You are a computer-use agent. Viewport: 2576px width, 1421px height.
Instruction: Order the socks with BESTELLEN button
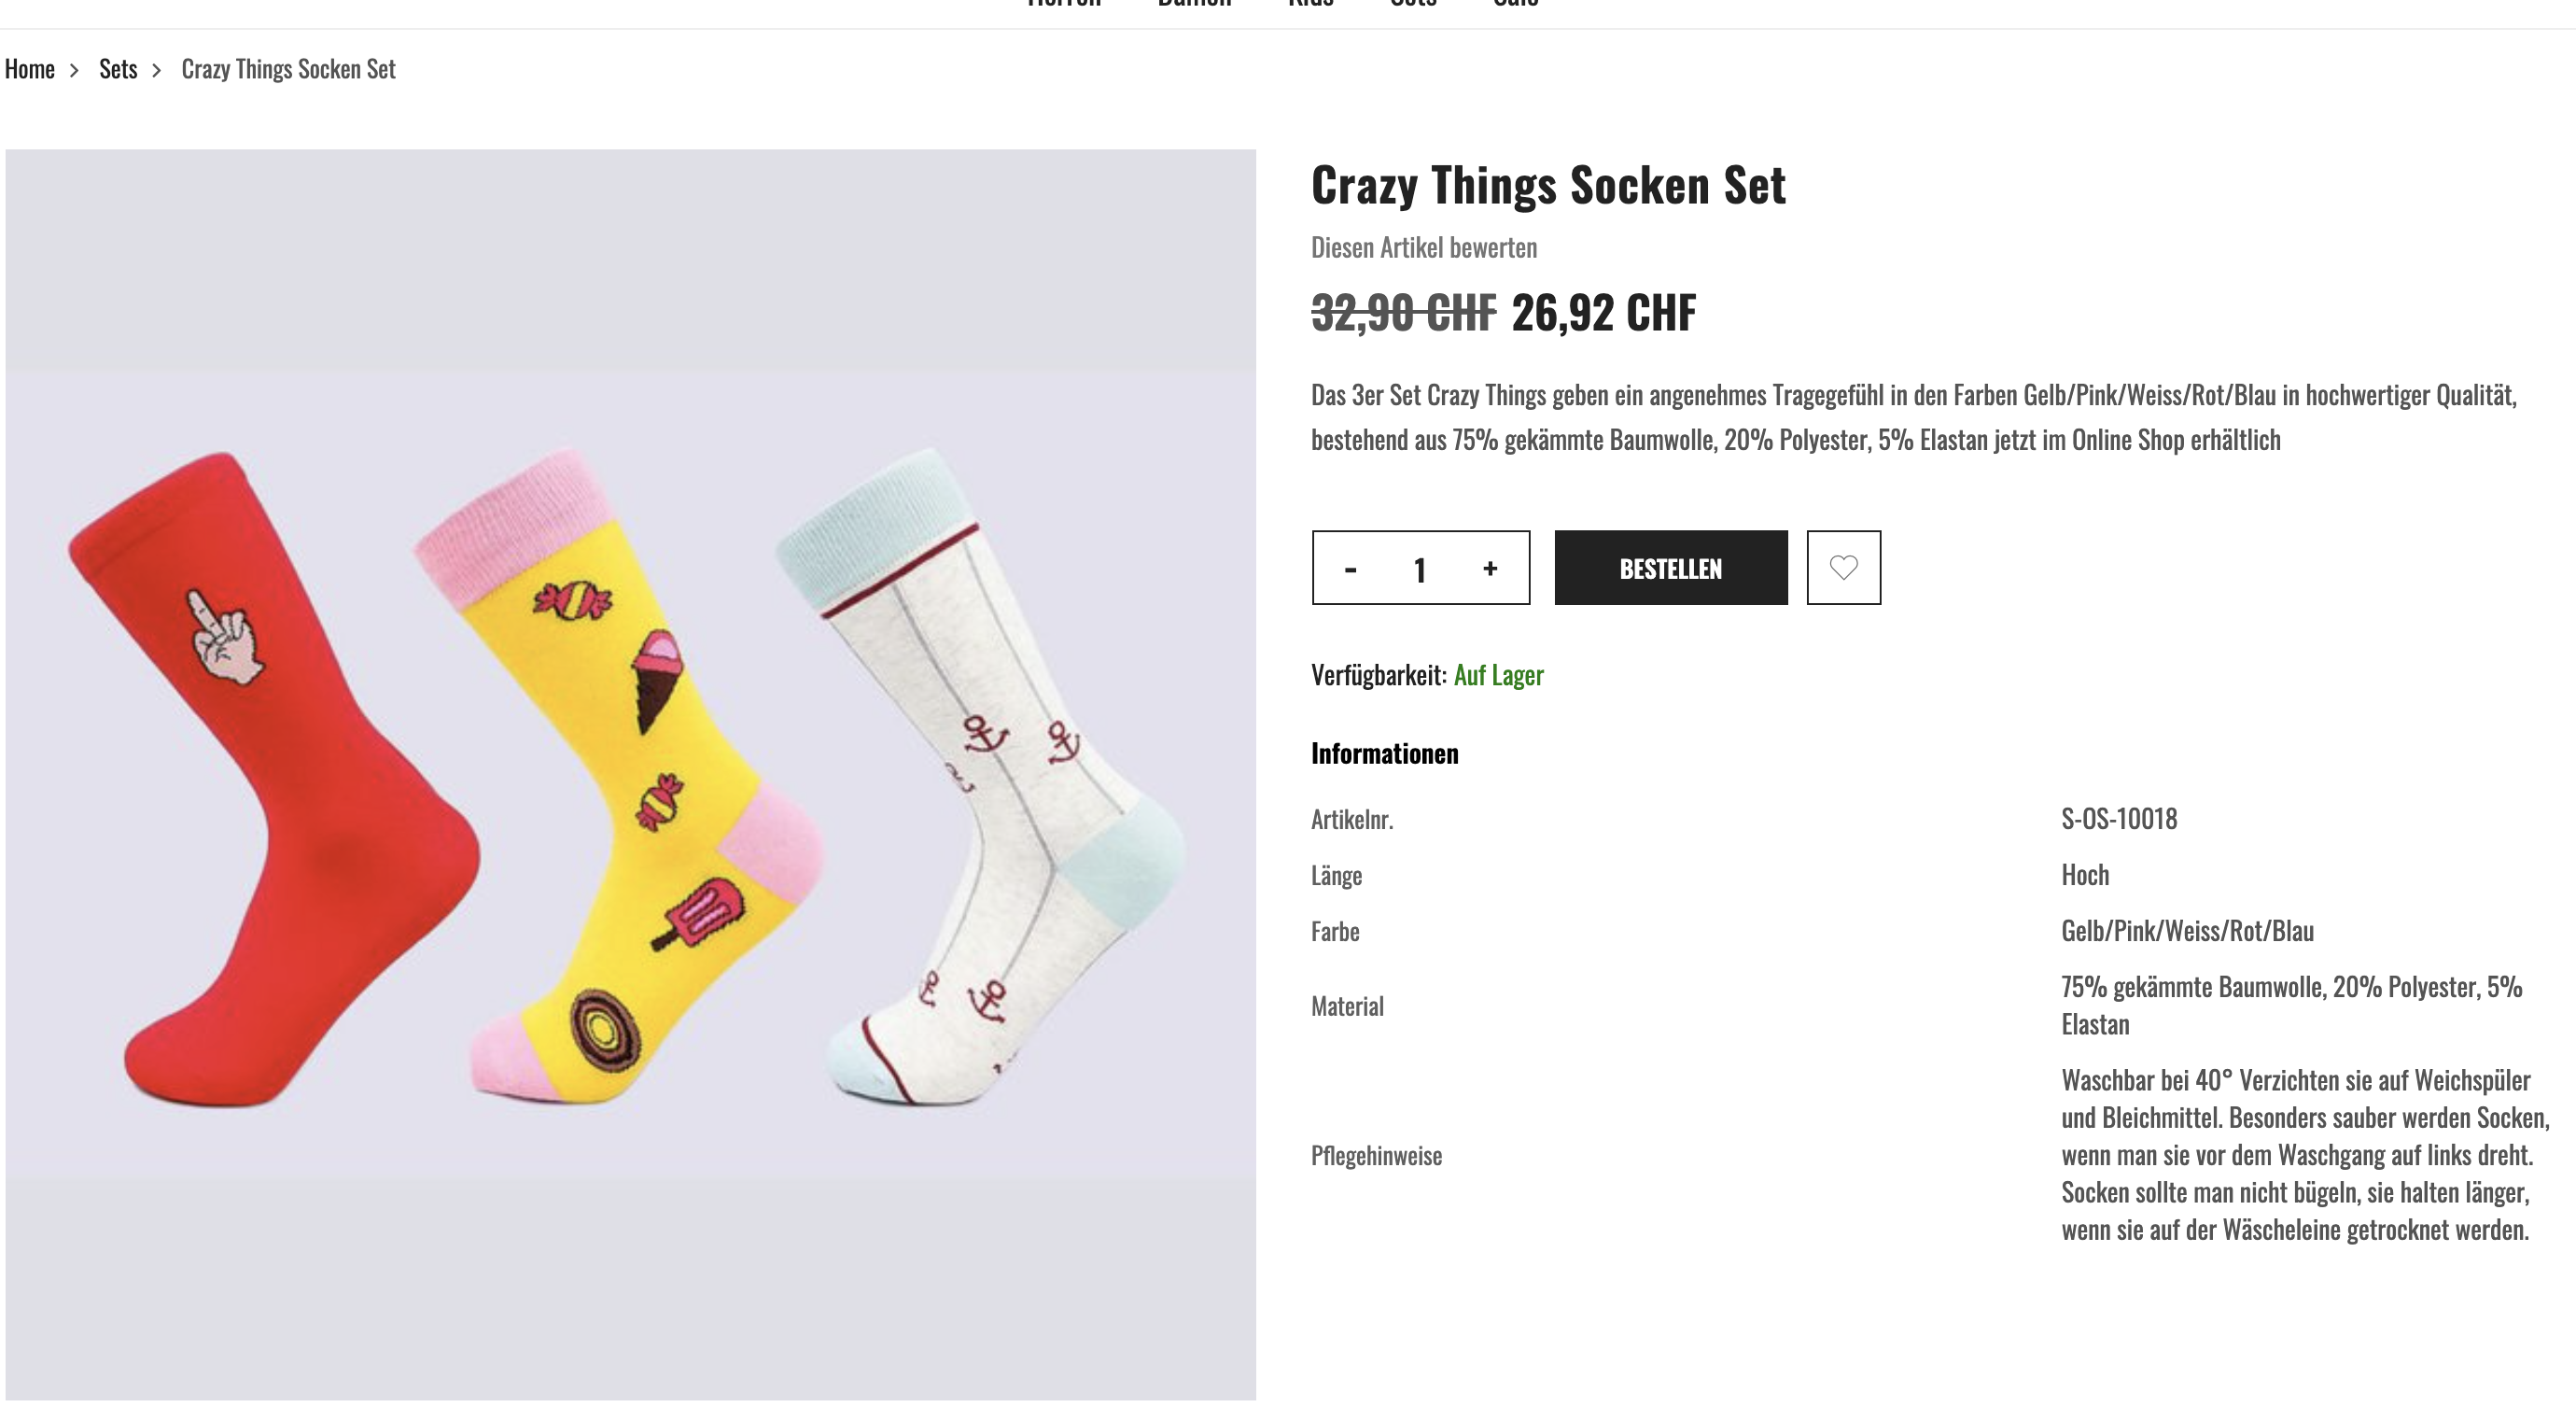(1670, 567)
